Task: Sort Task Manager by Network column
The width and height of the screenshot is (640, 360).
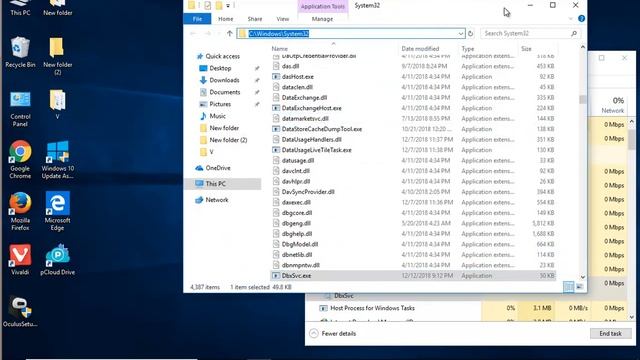Action: pyautogui.click(x=611, y=105)
